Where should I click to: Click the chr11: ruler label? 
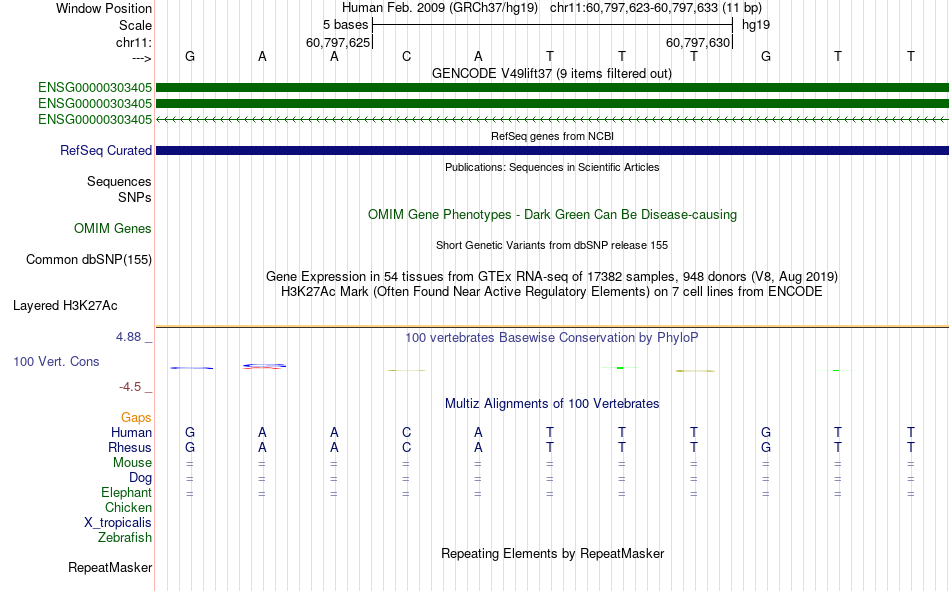pyautogui.click(x=133, y=42)
